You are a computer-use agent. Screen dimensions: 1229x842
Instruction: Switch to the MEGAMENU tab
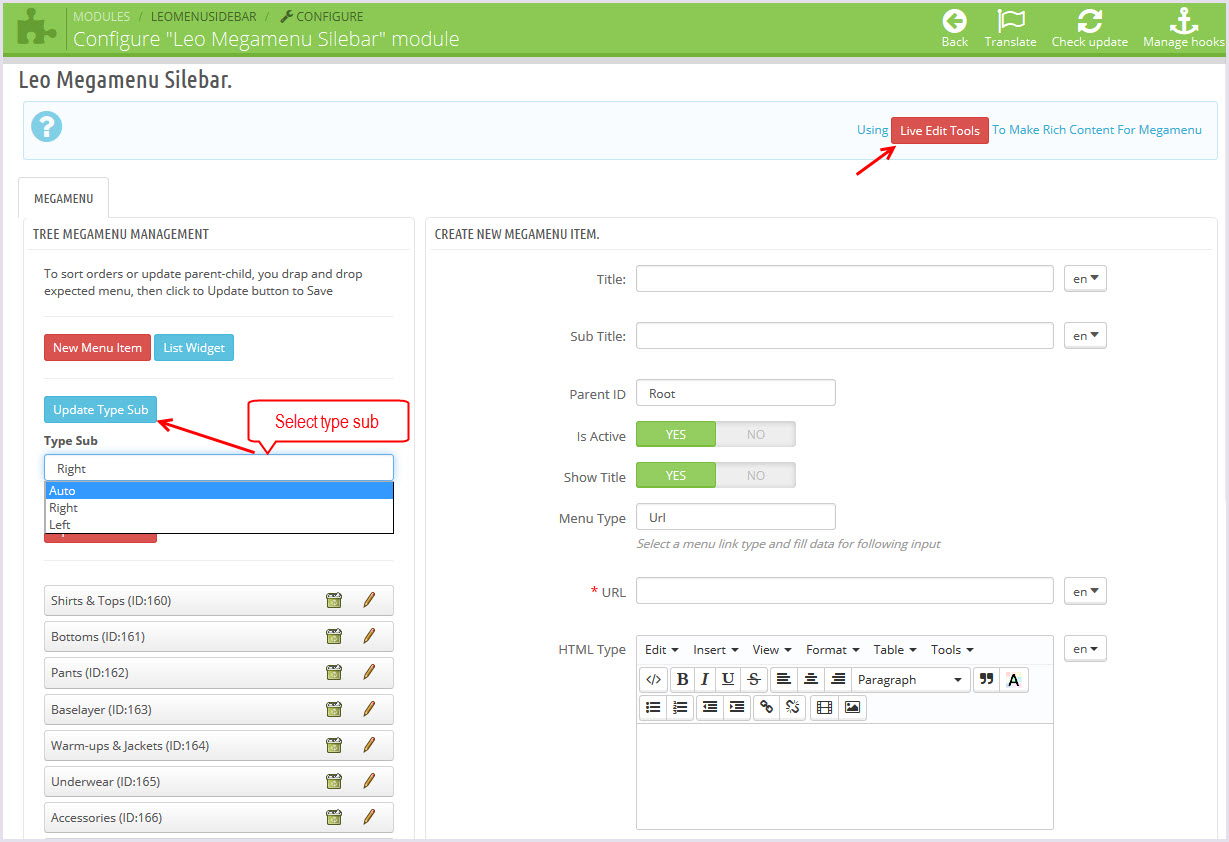(64, 198)
